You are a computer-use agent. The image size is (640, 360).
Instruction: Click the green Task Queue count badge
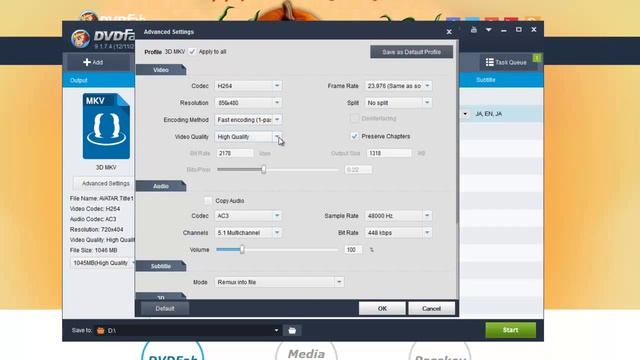pos(537,58)
